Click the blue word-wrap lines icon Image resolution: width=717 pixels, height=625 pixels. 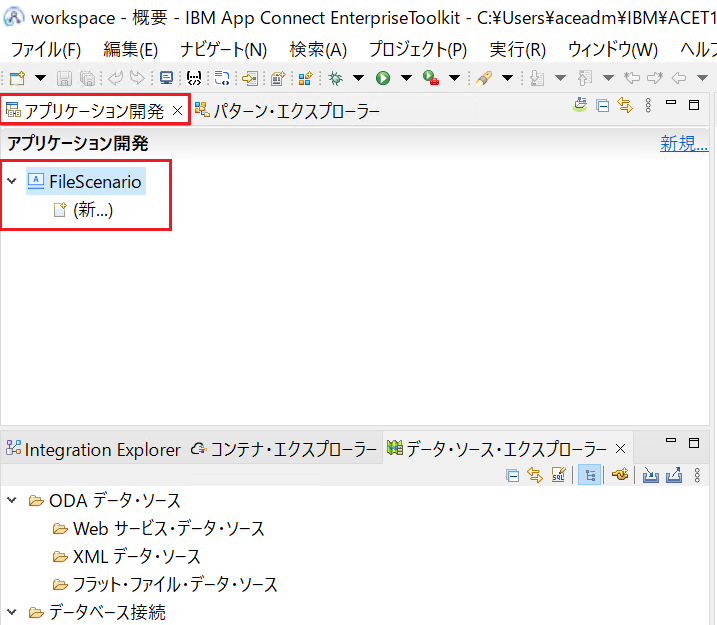(222, 78)
